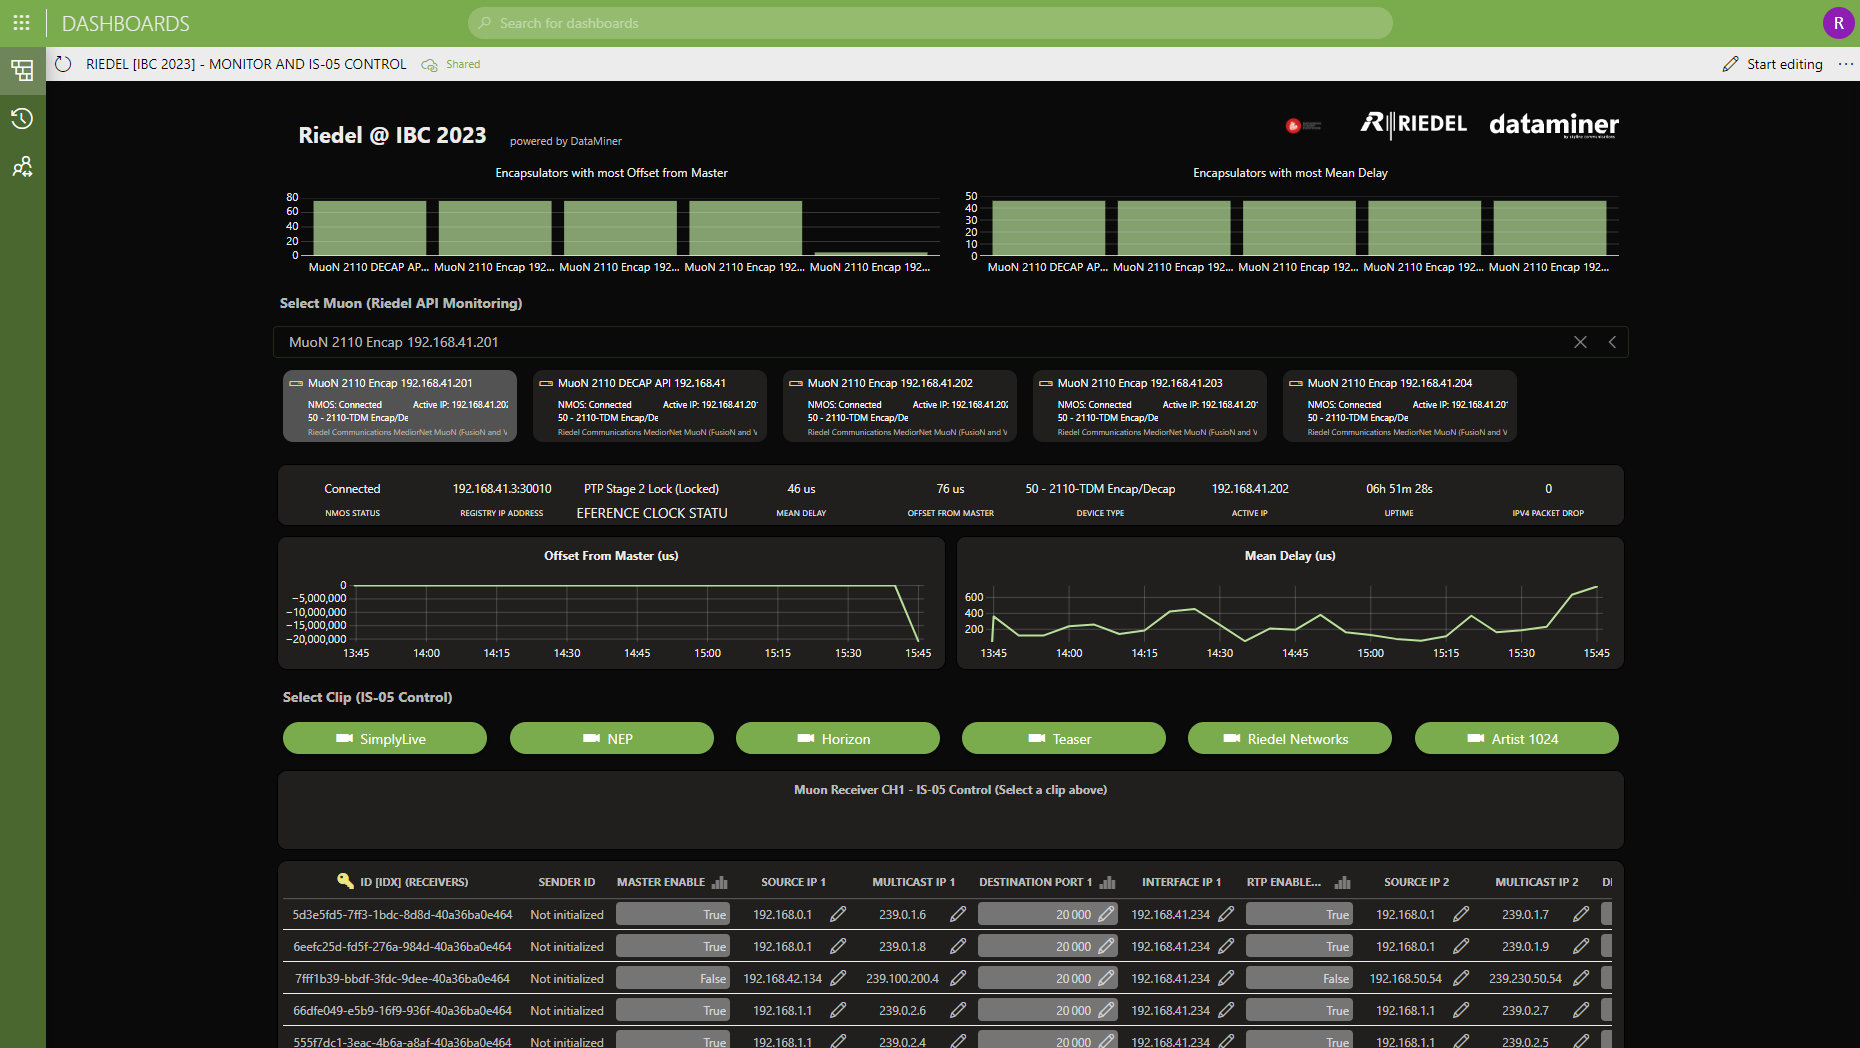Edit Source IP 2 192.168.50.54 pencil icon
The width and height of the screenshot is (1860, 1048).
point(1461,978)
